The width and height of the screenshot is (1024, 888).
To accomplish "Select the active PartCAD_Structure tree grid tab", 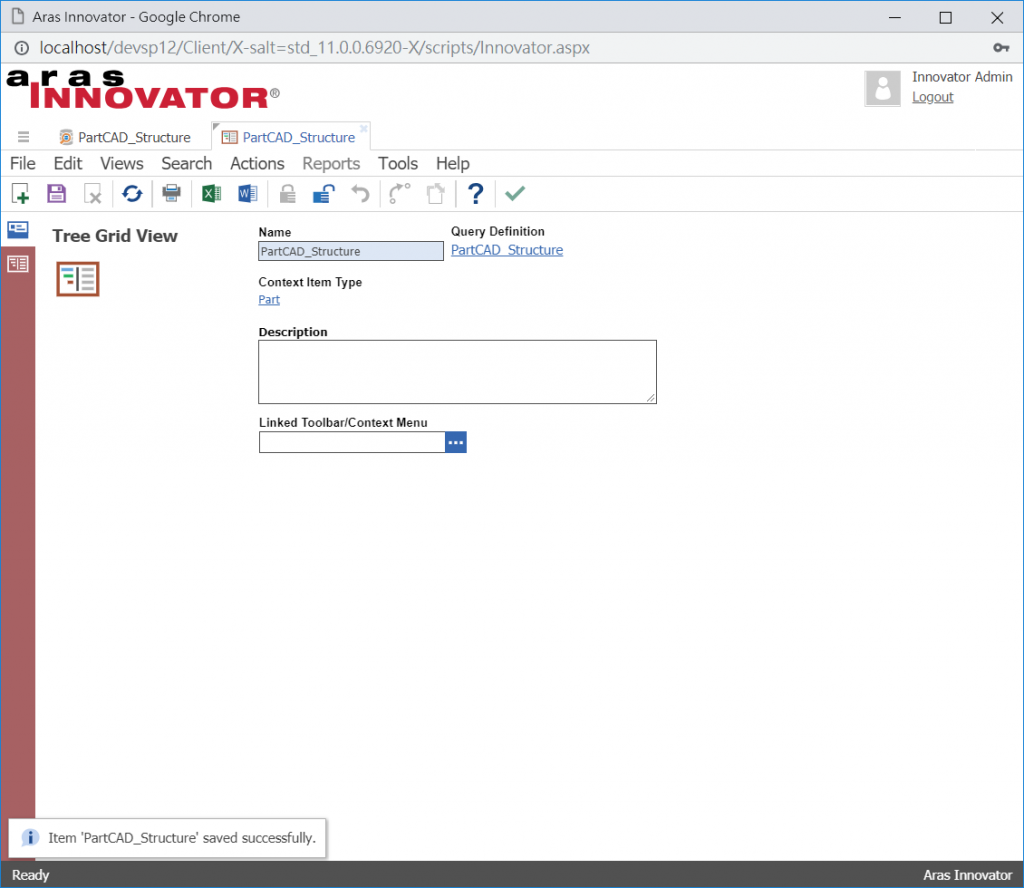I will pos(289,137).
